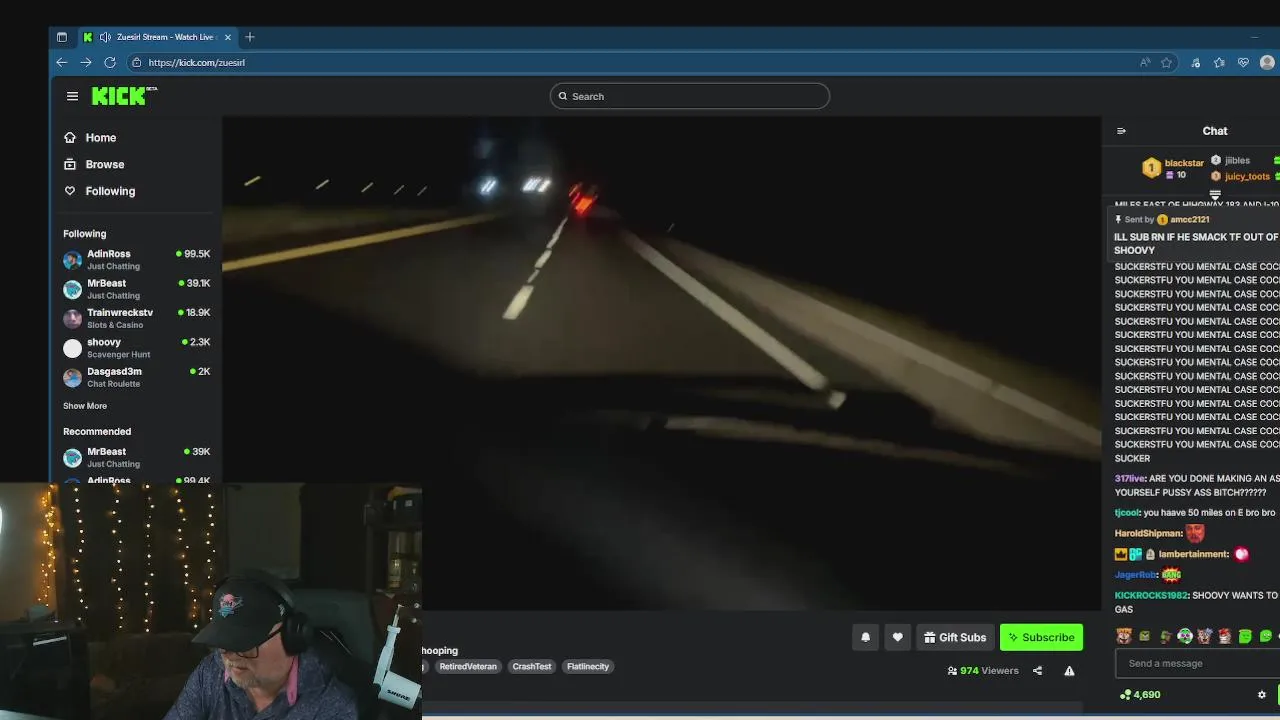
Task: Click Gift Subs button
Action: point(955,637)
